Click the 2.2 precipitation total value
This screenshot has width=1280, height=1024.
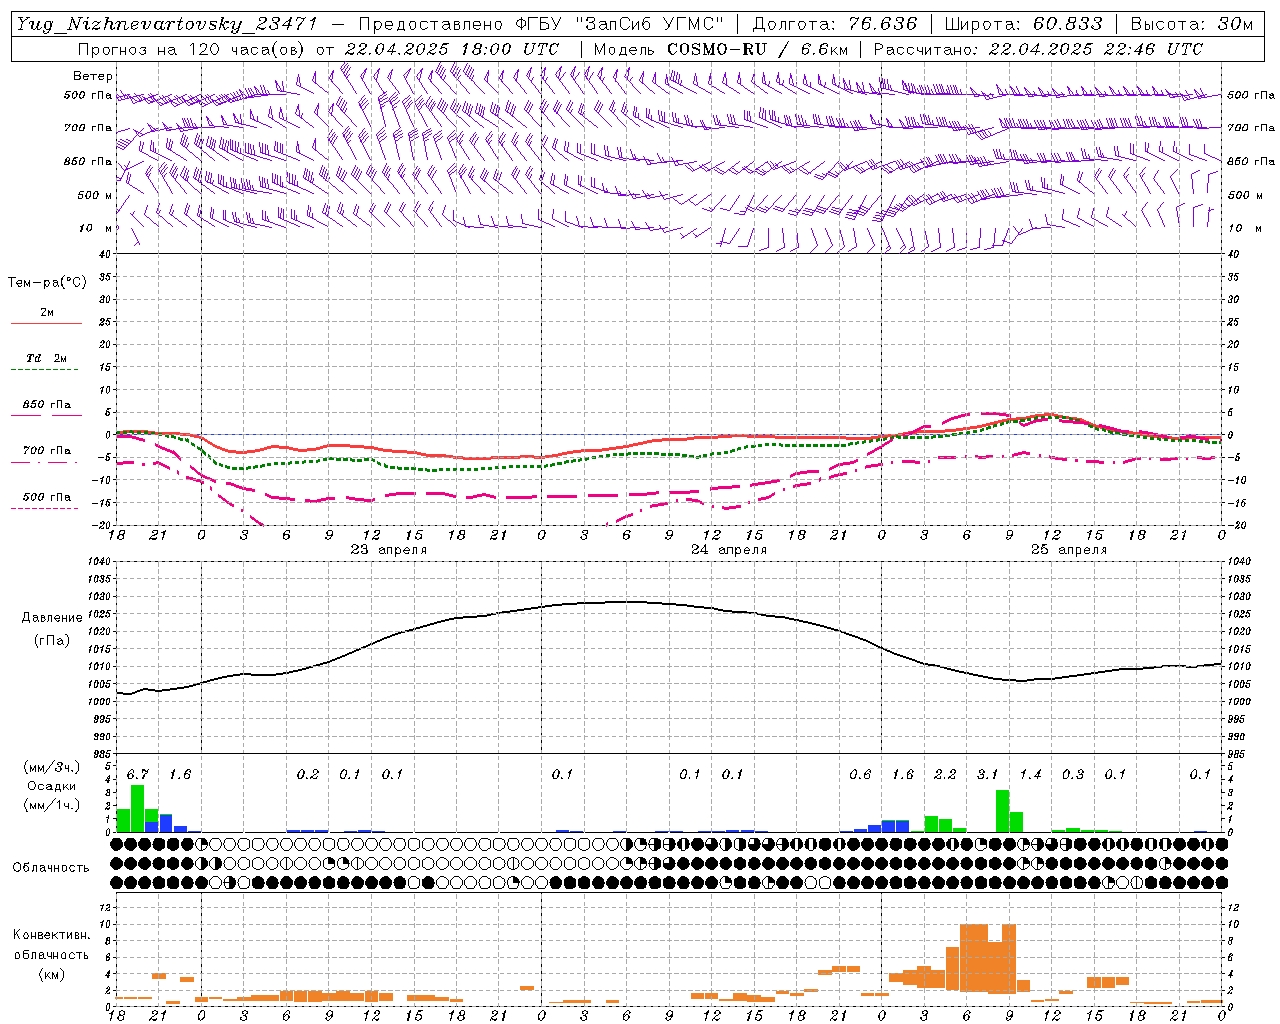945,774
